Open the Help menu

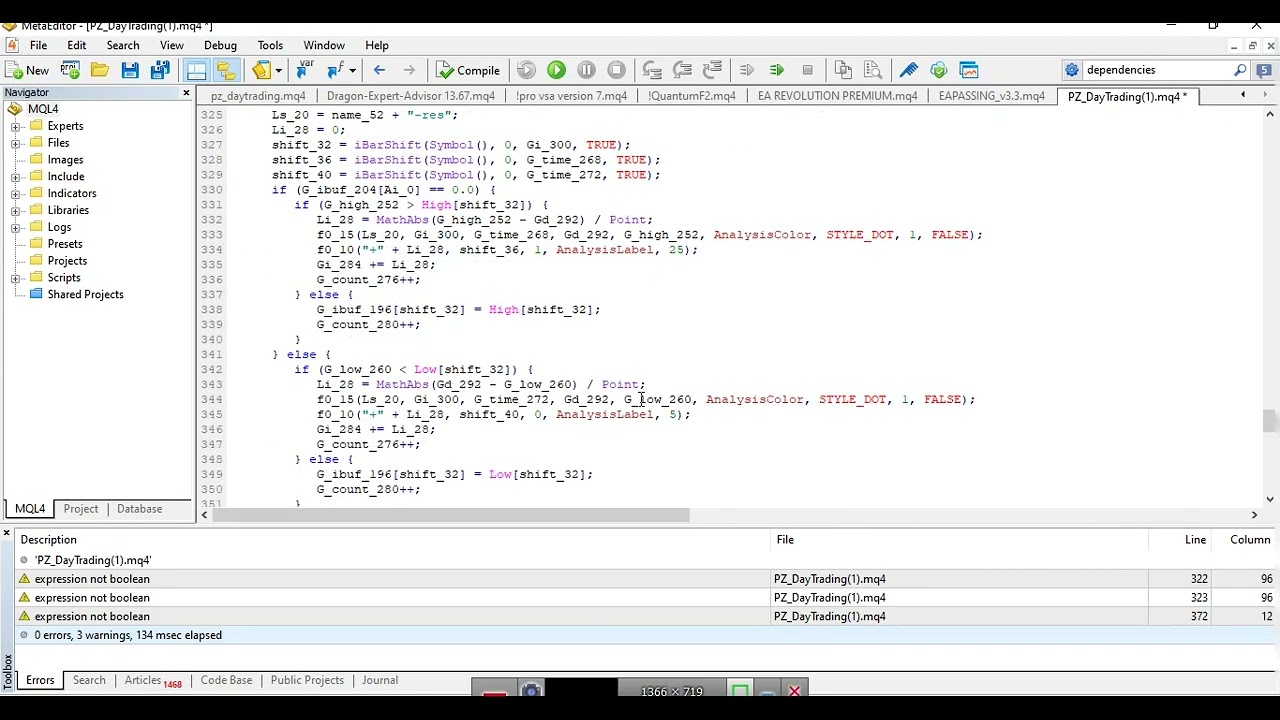377,45
